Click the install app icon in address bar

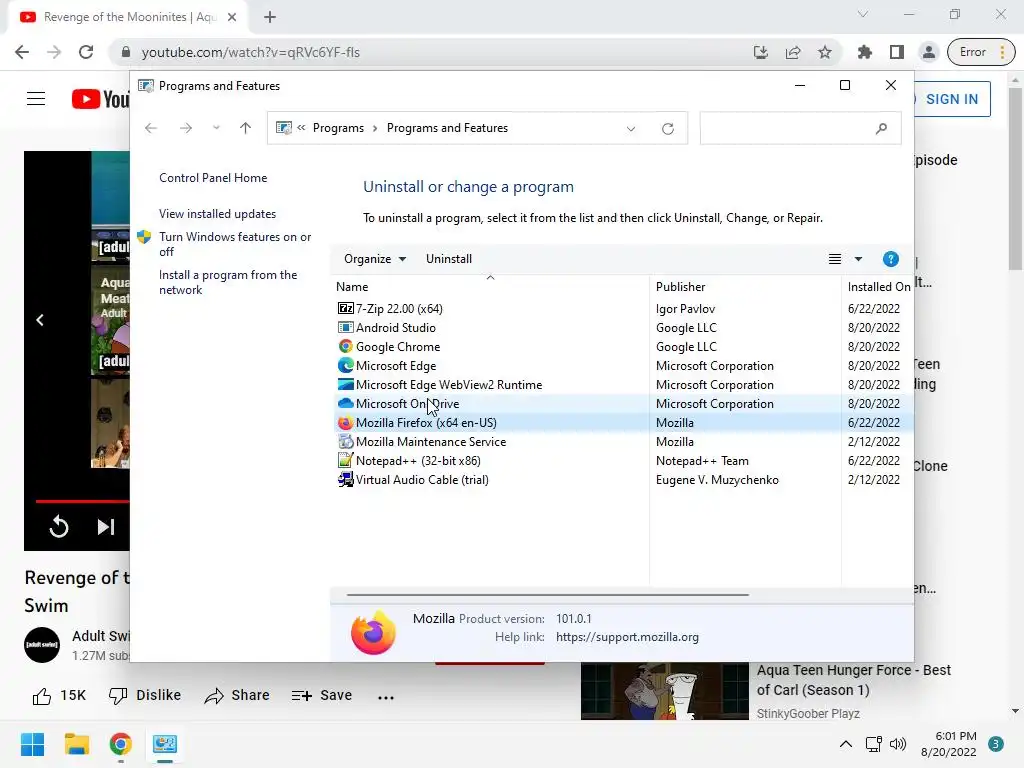(x=761, y=52)
